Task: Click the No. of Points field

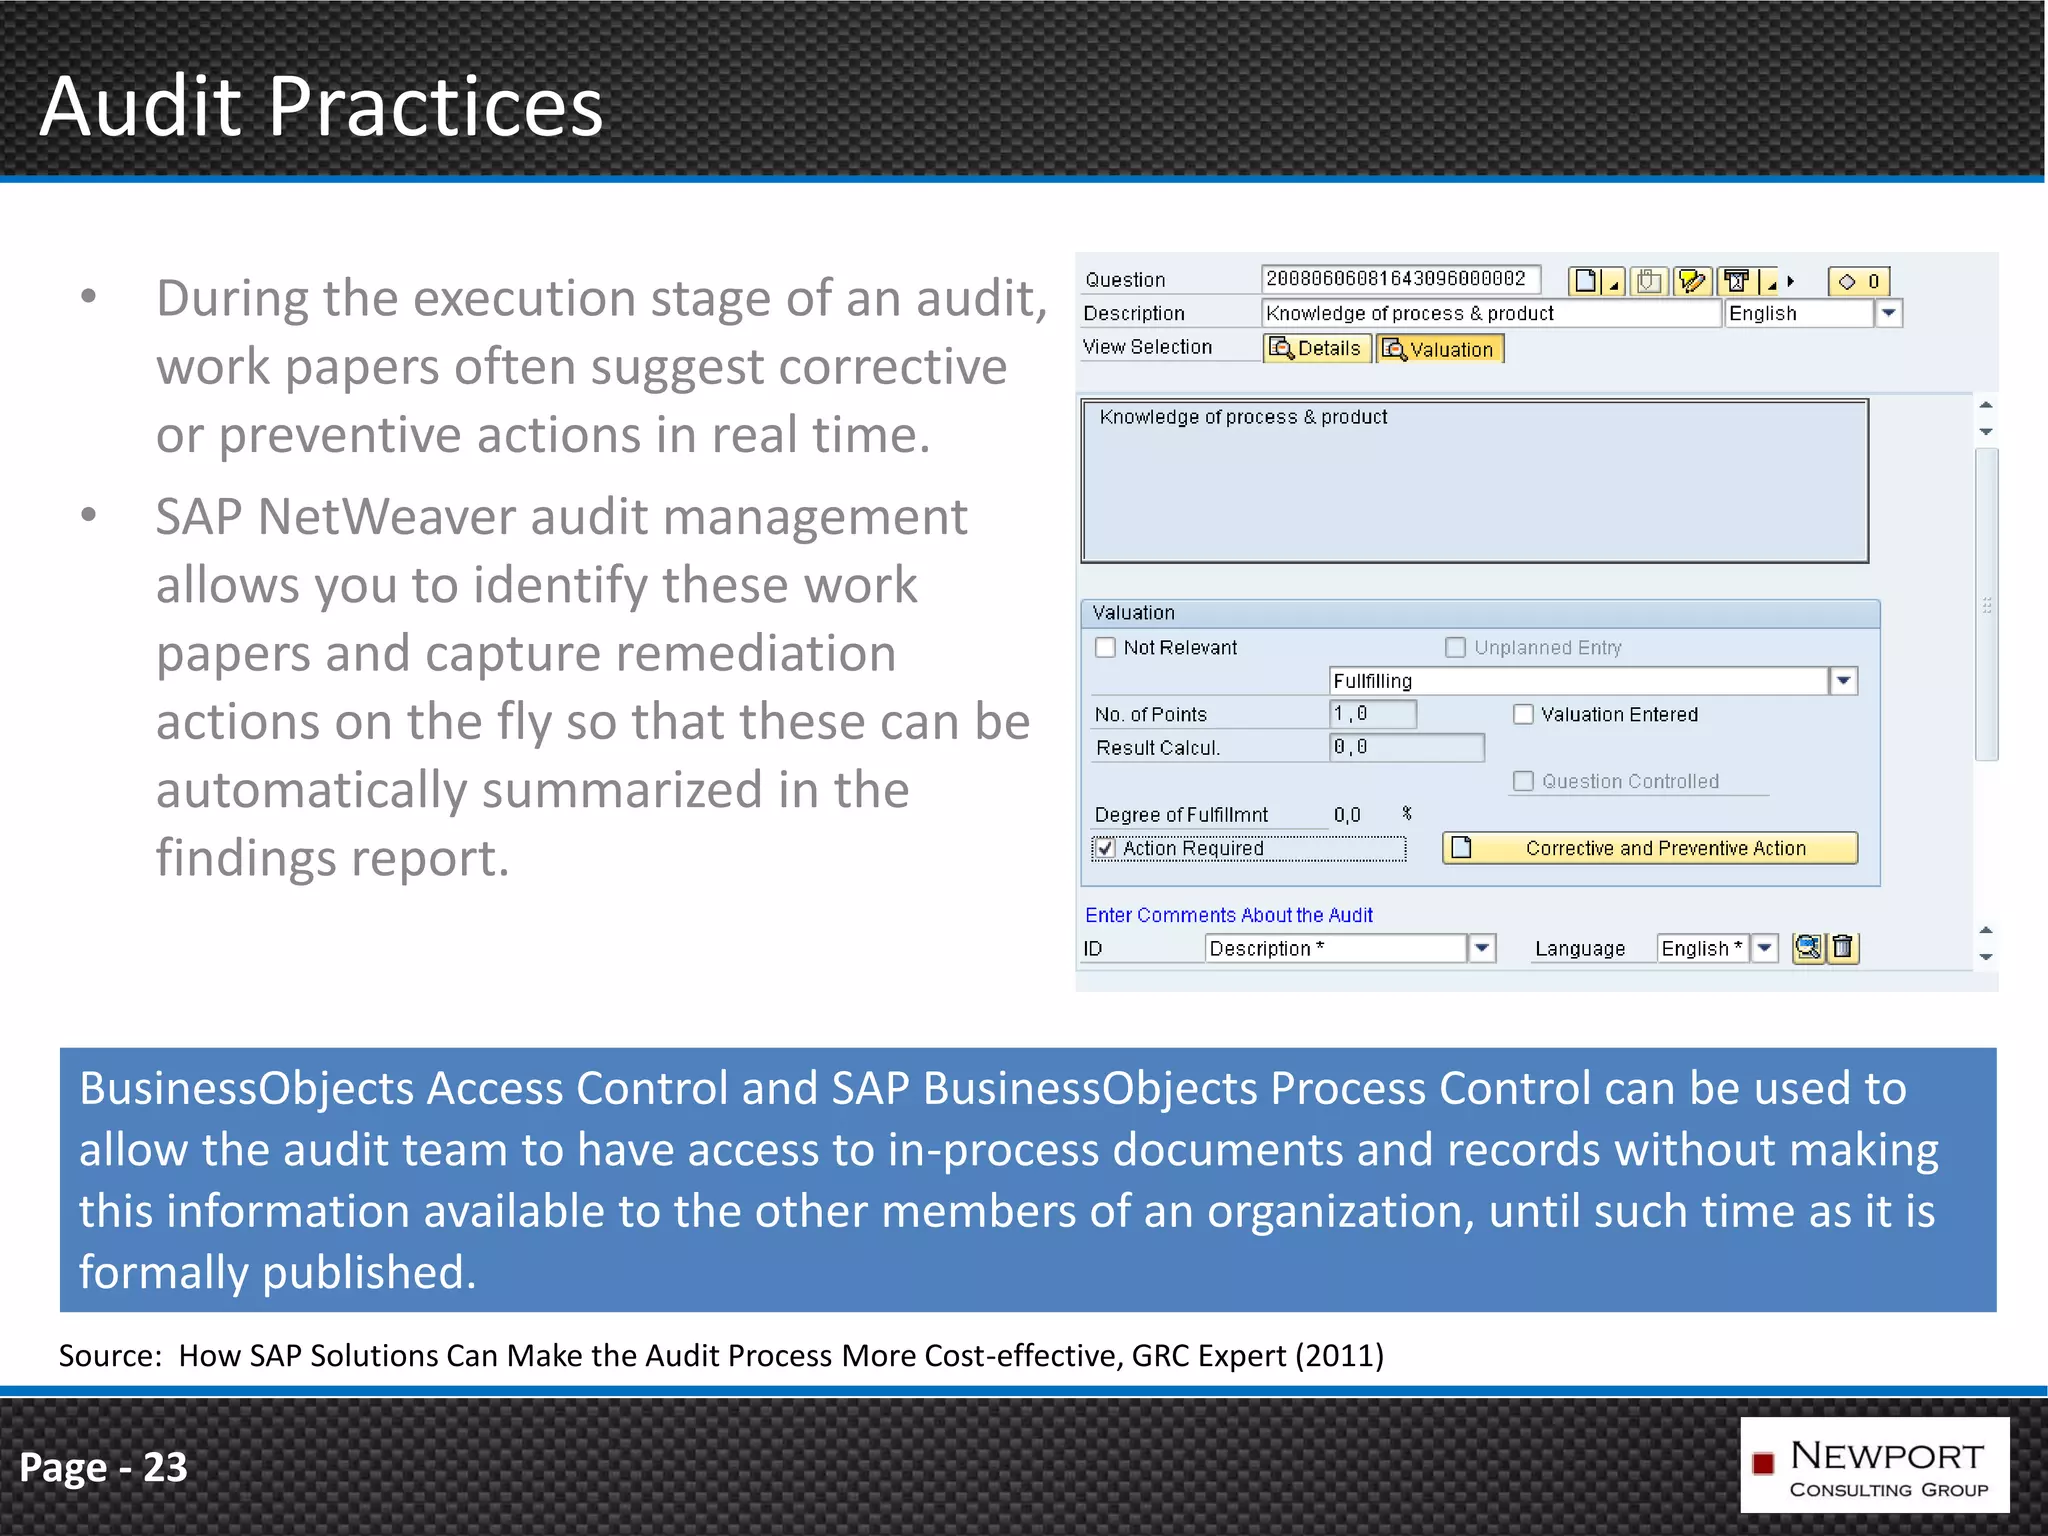Action: pos(1372,714)
